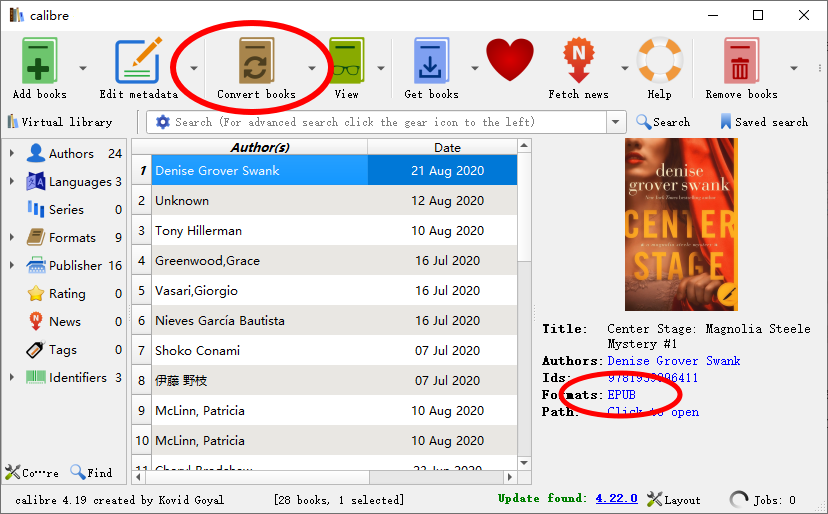Open the Help lifebuoy icon
828x514 pixels.
pos(660,60)
